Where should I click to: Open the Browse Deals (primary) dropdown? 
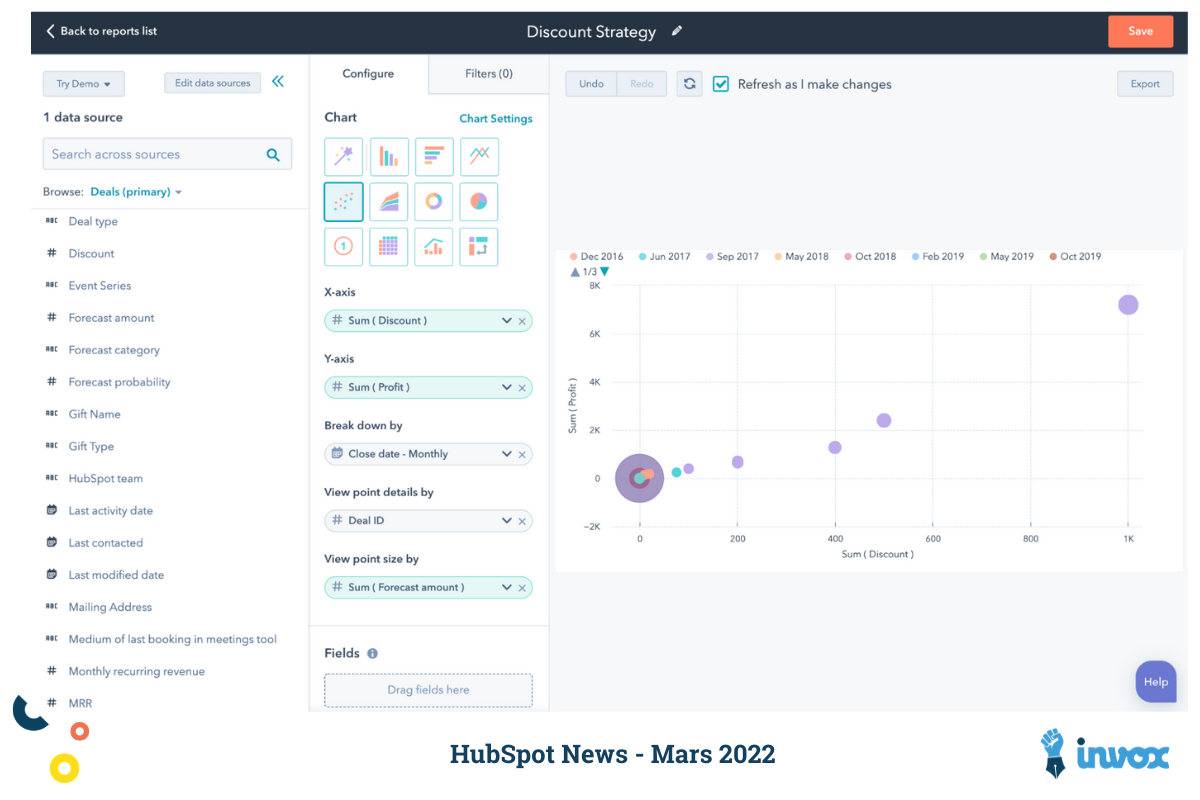[136, 192]
